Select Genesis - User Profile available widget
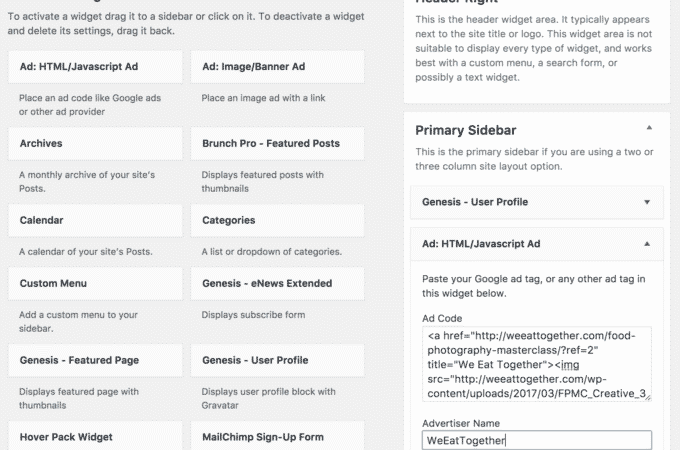Image resolution: width=680 pixels, height=450 pixels. [278, 360]
